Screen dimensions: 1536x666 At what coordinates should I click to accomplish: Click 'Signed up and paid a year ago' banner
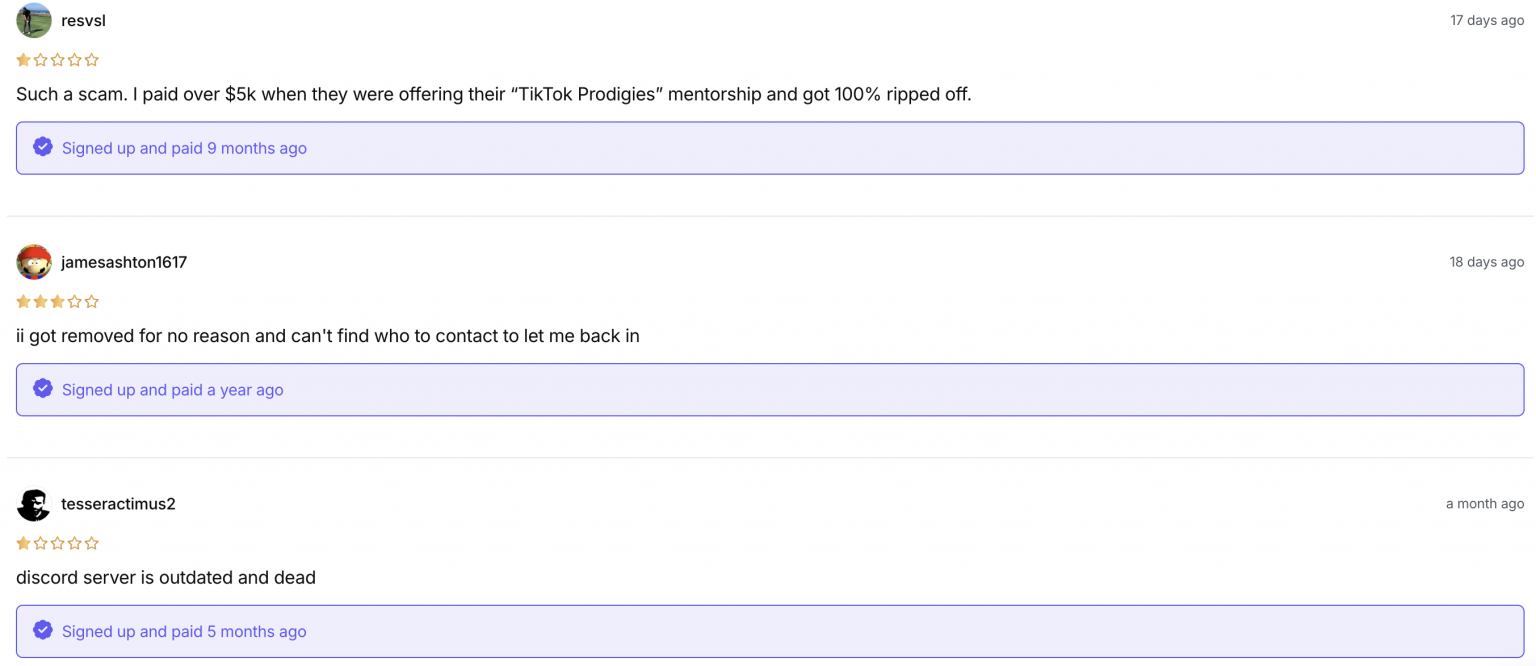770,390
